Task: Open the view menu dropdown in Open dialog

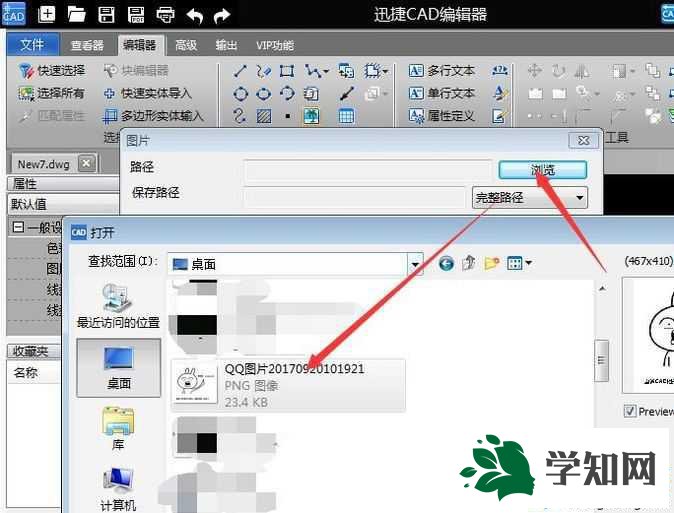Action: pos(519,263)
